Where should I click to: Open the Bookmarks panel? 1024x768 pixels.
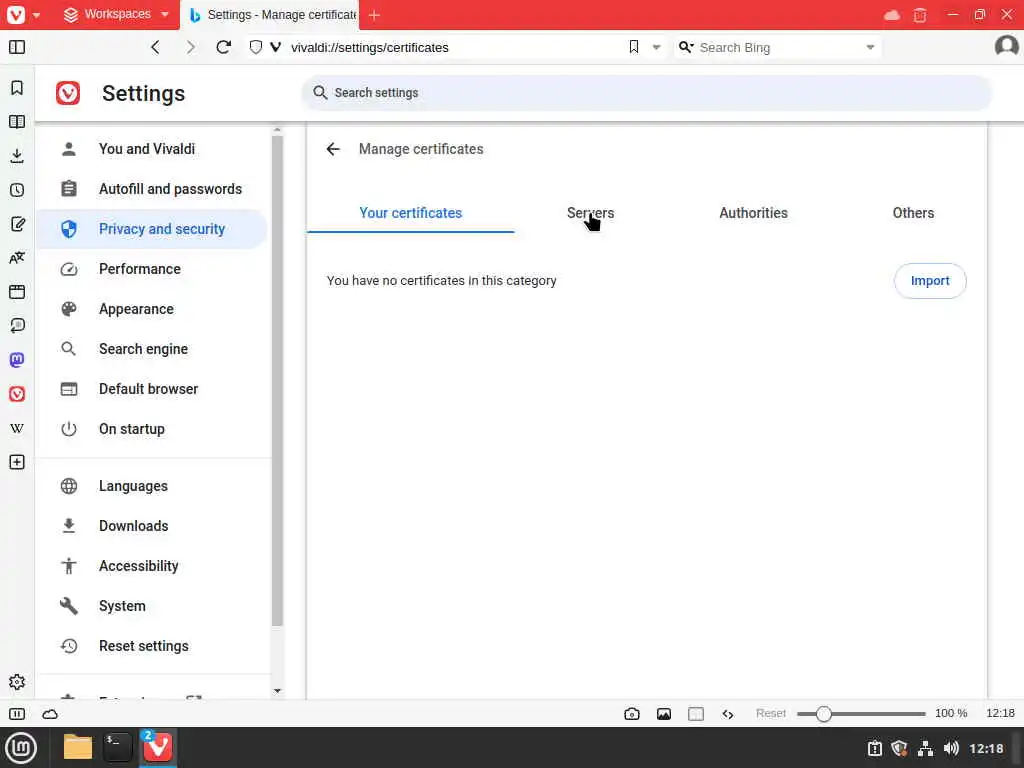[17, 88]
